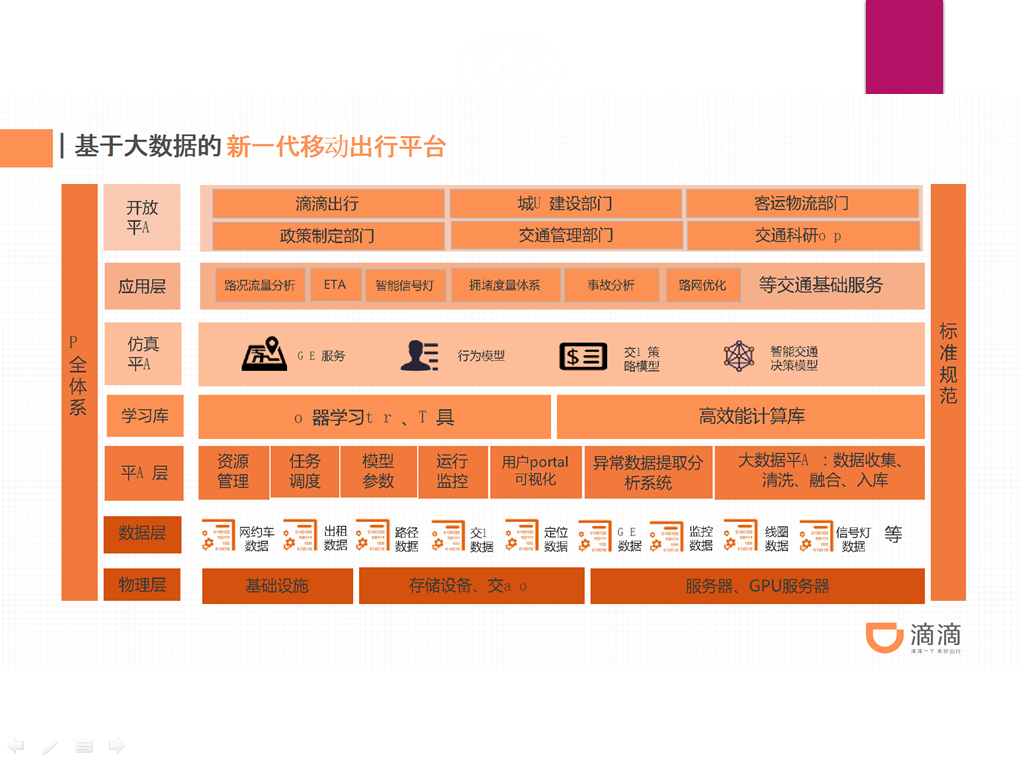Image resolution: width=1021 pixels, height=766 pixels.
Task: Click the 行为模型 label
Action: pyautogui.click(x=481, y=356)
